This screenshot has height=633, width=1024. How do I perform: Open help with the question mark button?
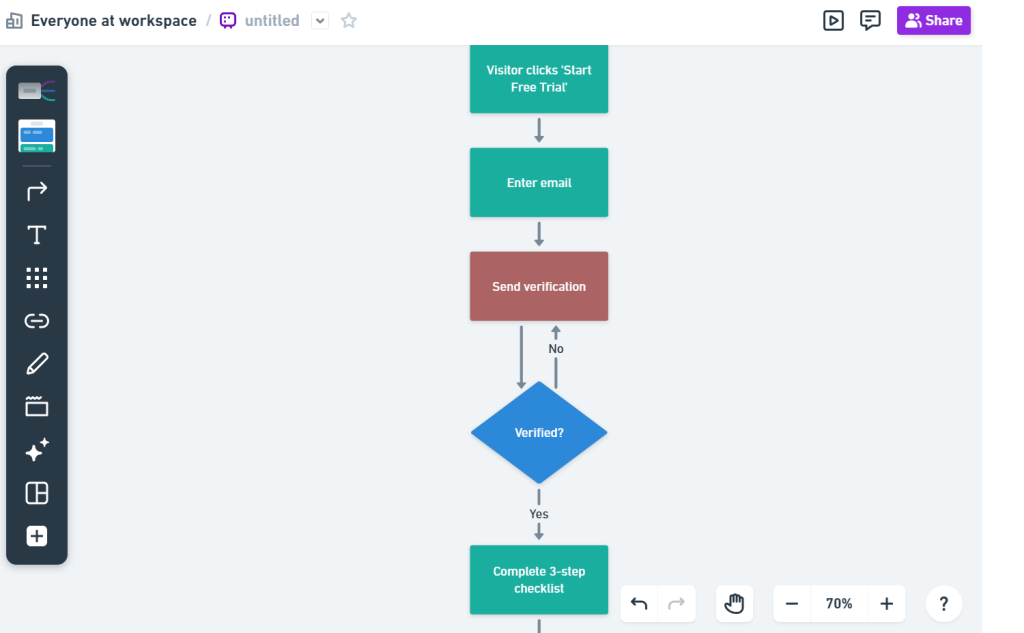pos(943,603)
